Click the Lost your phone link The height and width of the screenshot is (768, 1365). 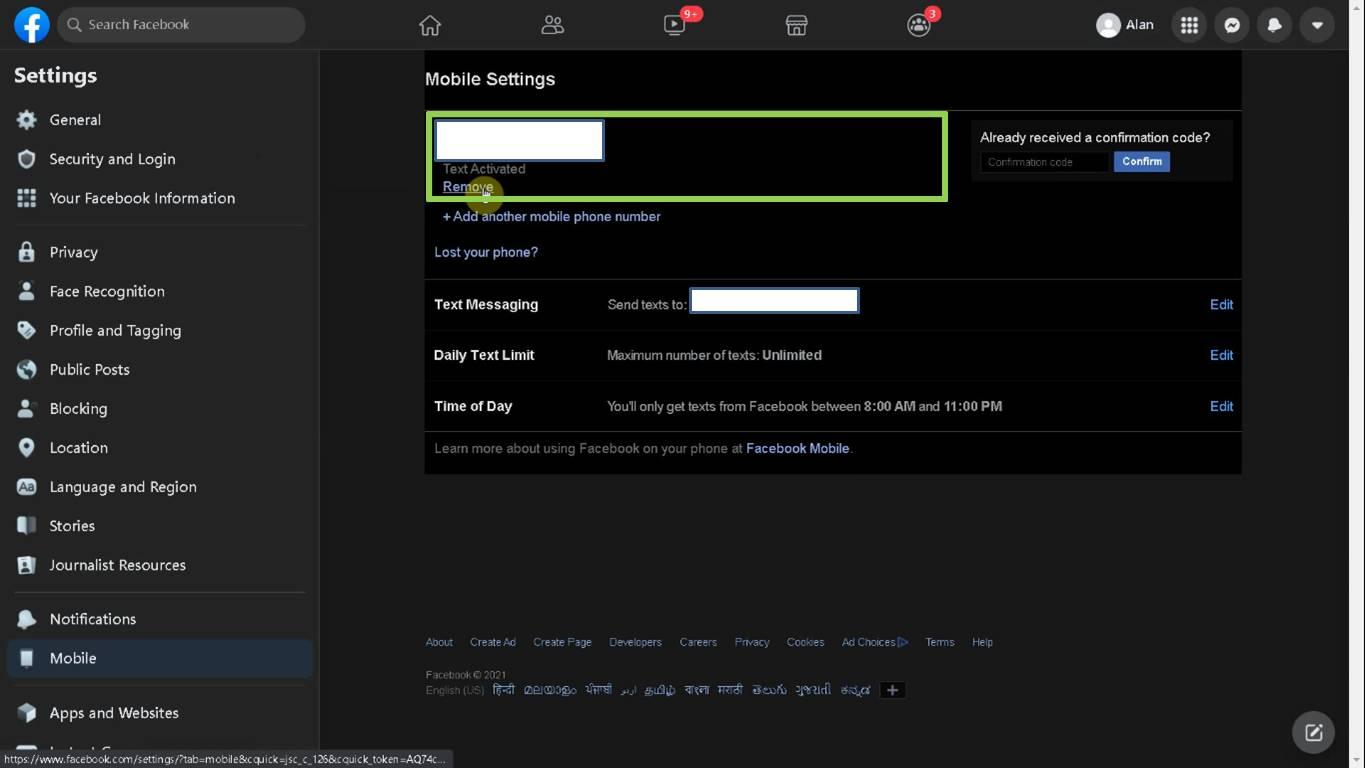(x=486, y=252)
